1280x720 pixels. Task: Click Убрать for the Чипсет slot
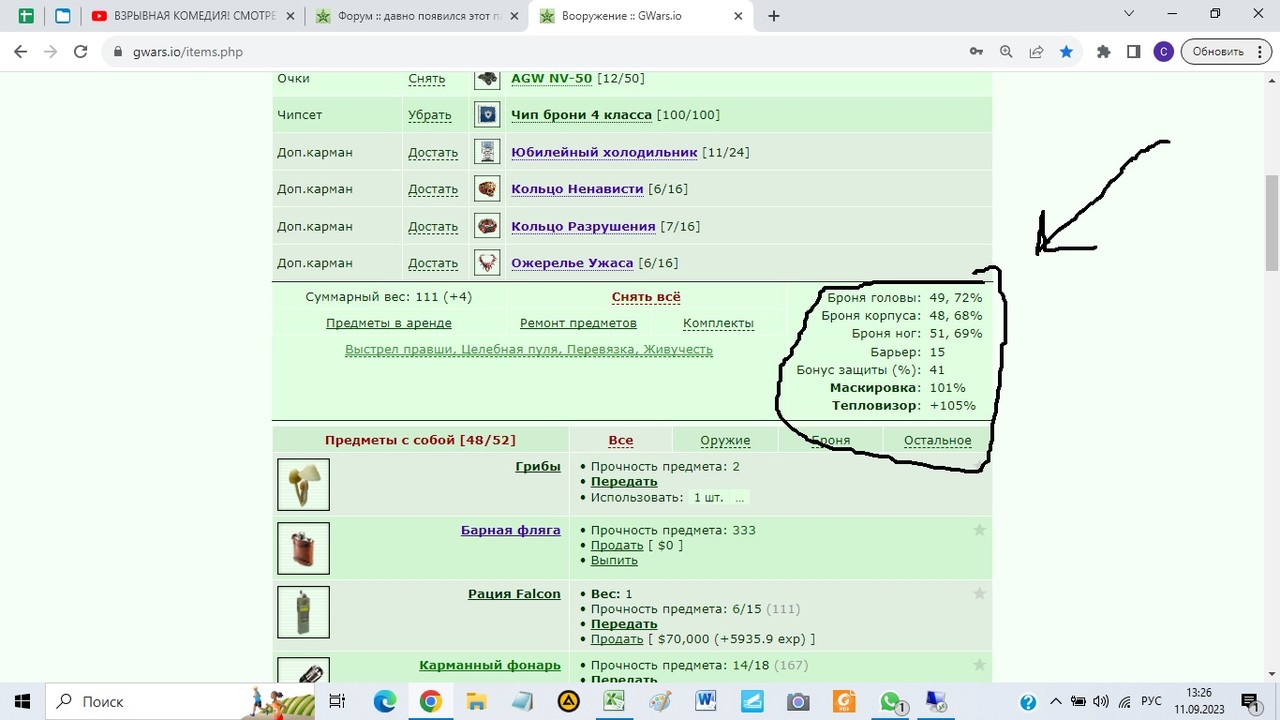(430, 115)
